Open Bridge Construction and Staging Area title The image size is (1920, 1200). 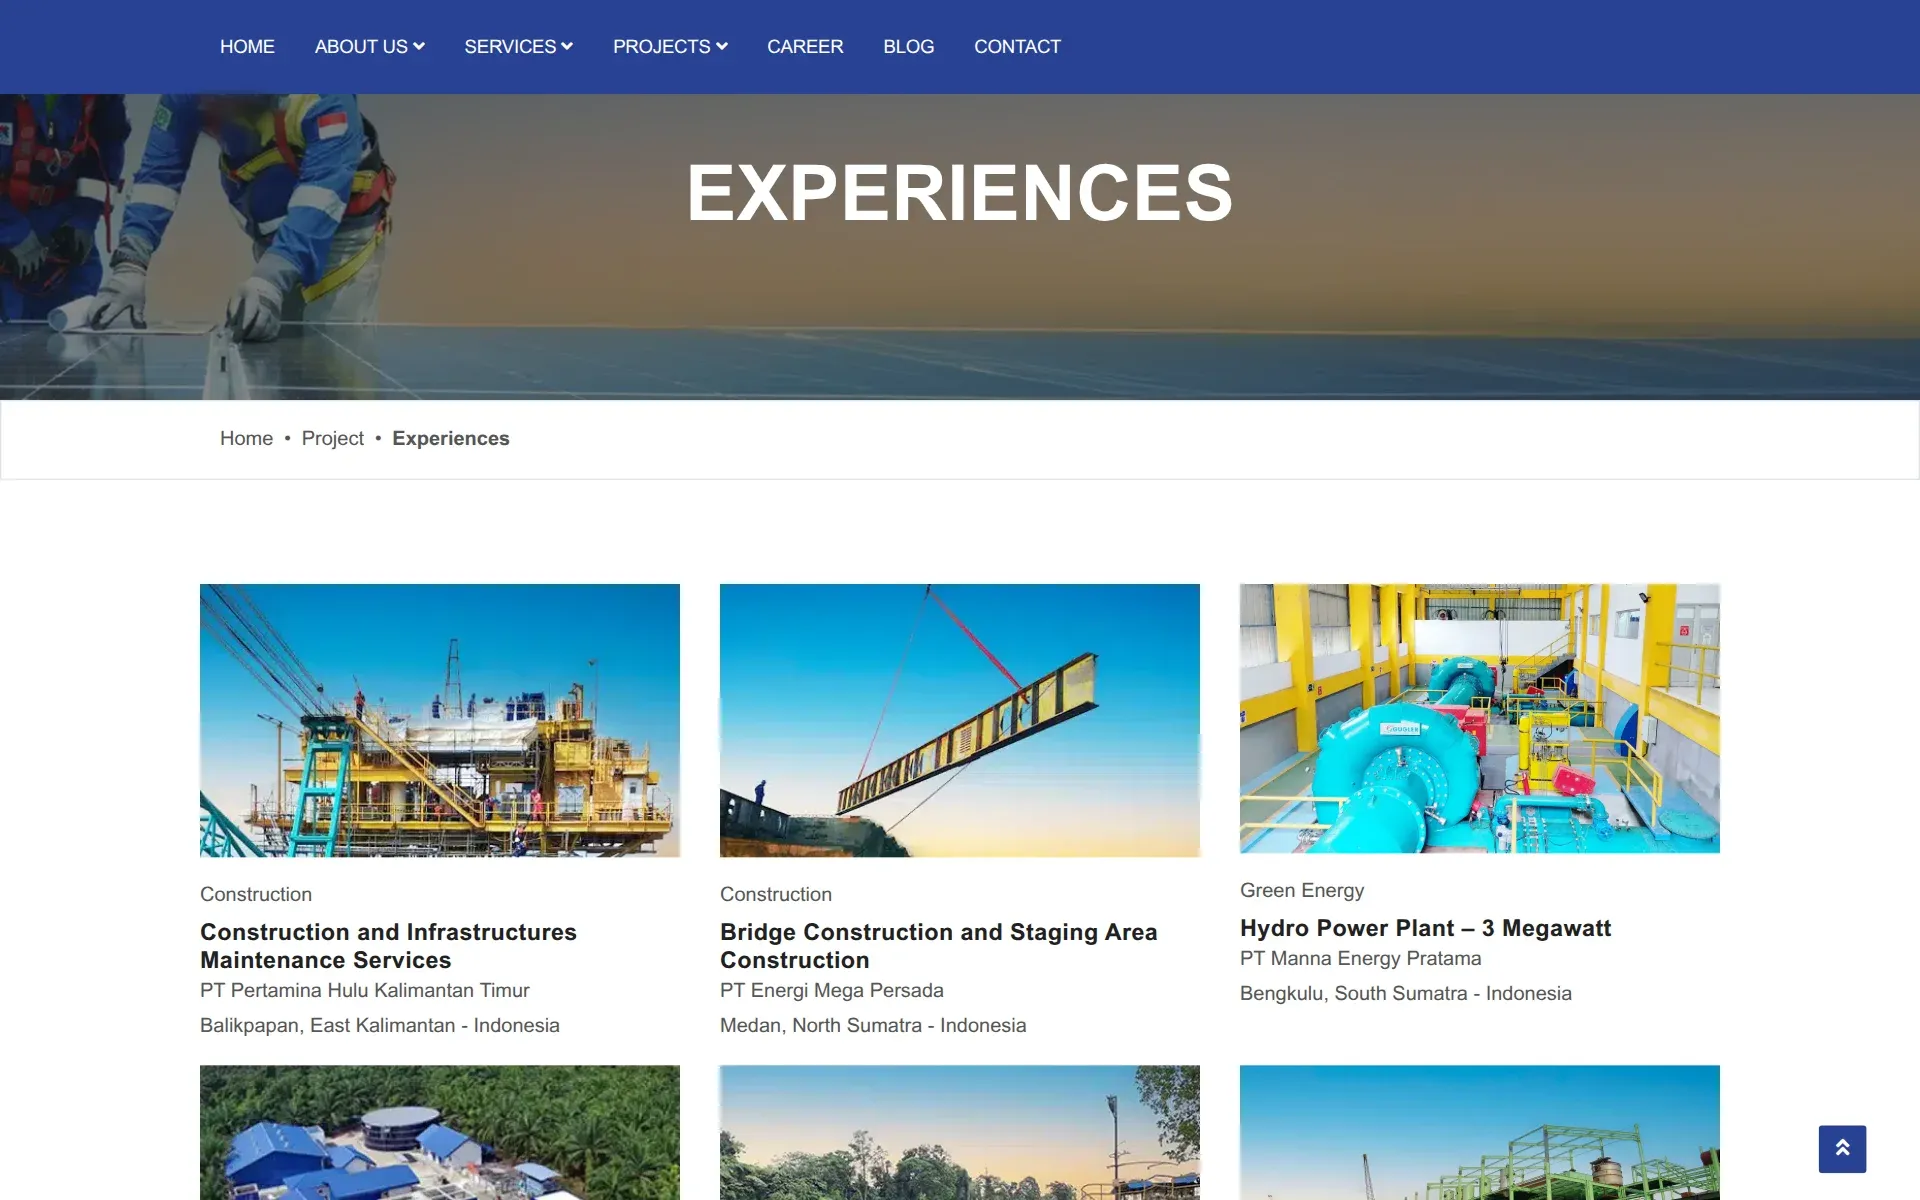(x=938, y=946)
